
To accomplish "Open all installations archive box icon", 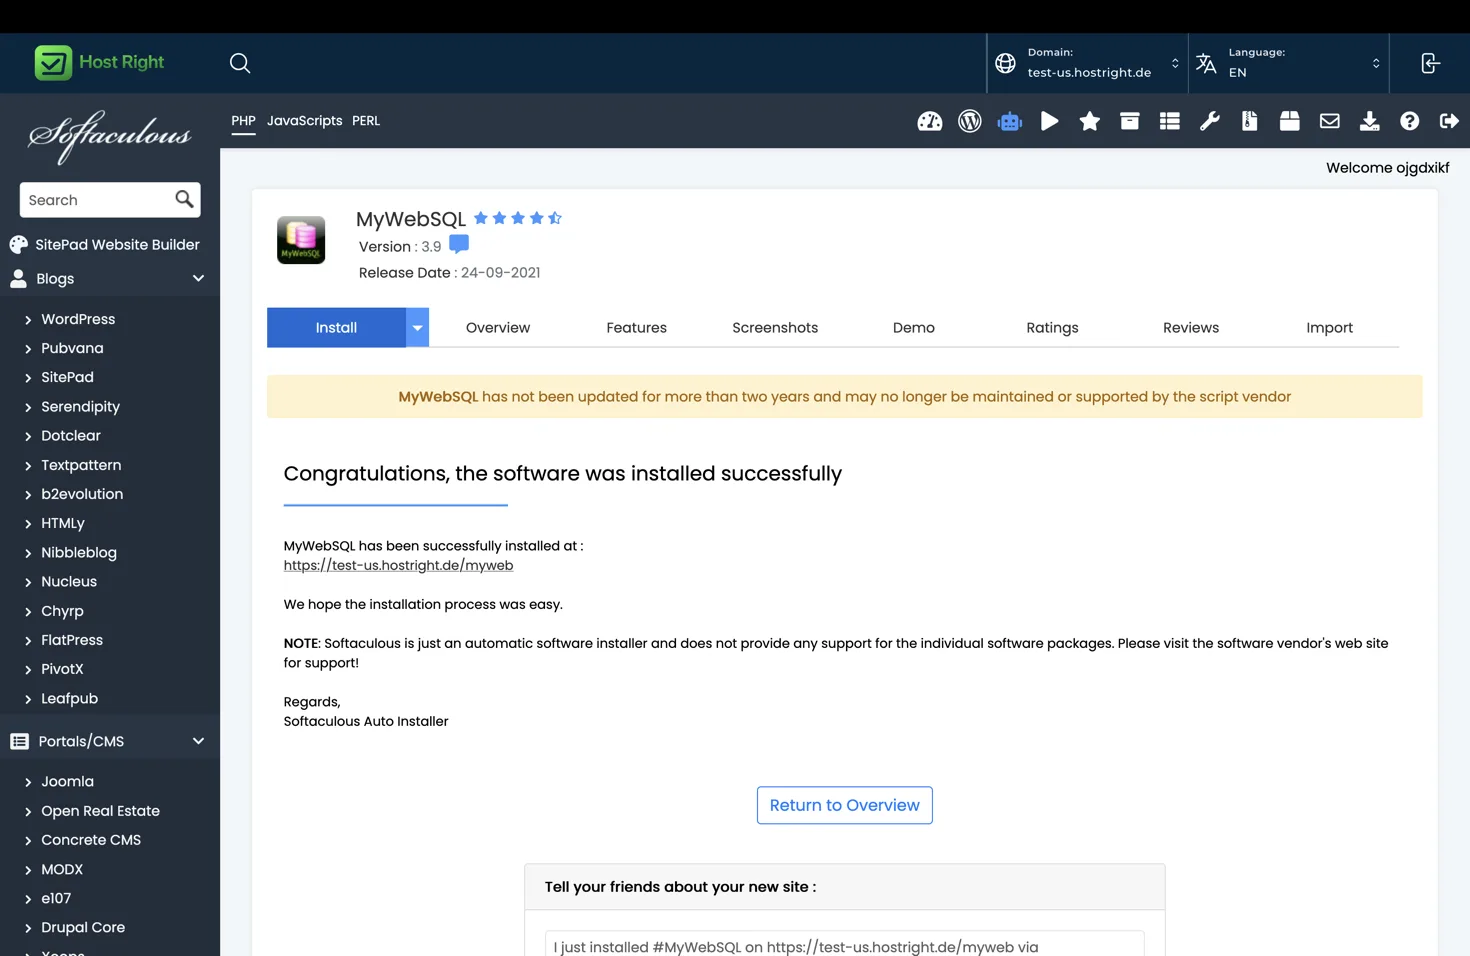I will click(x=1130, y=121).
